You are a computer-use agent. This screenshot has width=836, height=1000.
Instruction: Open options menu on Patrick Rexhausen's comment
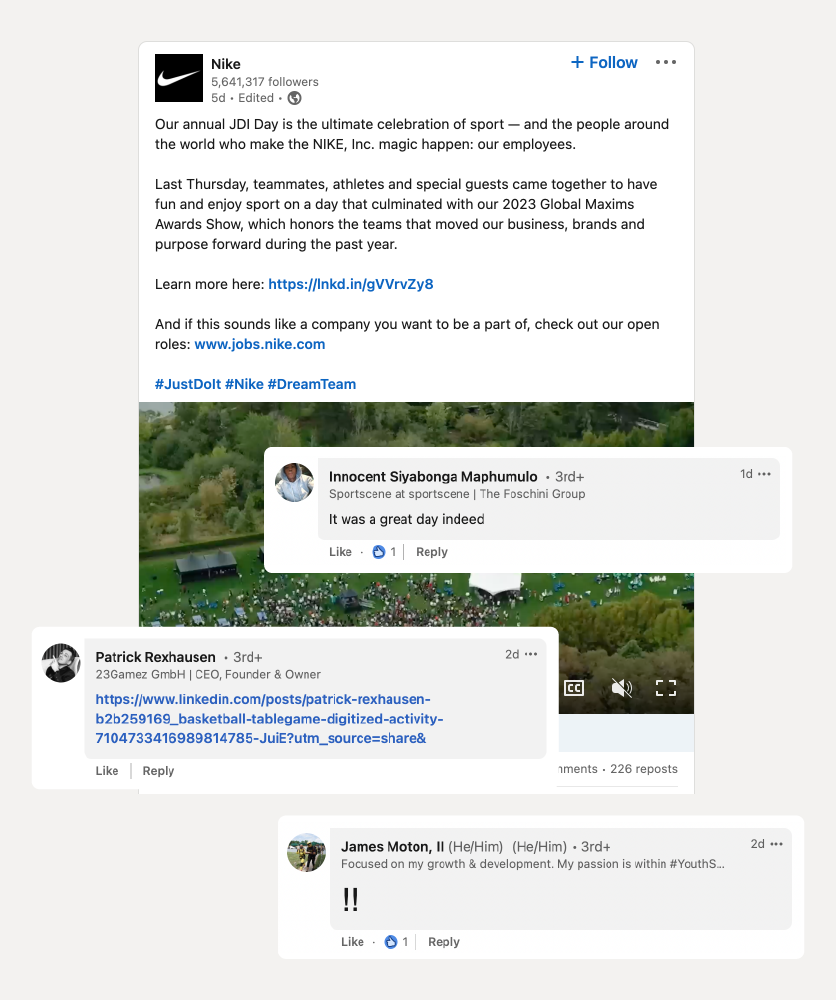[531, 654]
